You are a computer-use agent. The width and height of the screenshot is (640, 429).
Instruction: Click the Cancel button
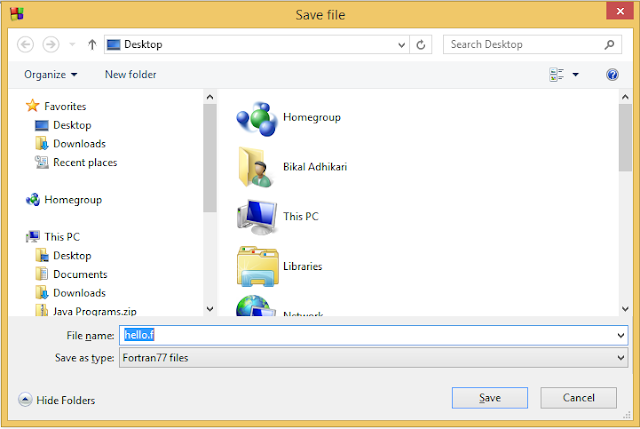coord(578,398)
